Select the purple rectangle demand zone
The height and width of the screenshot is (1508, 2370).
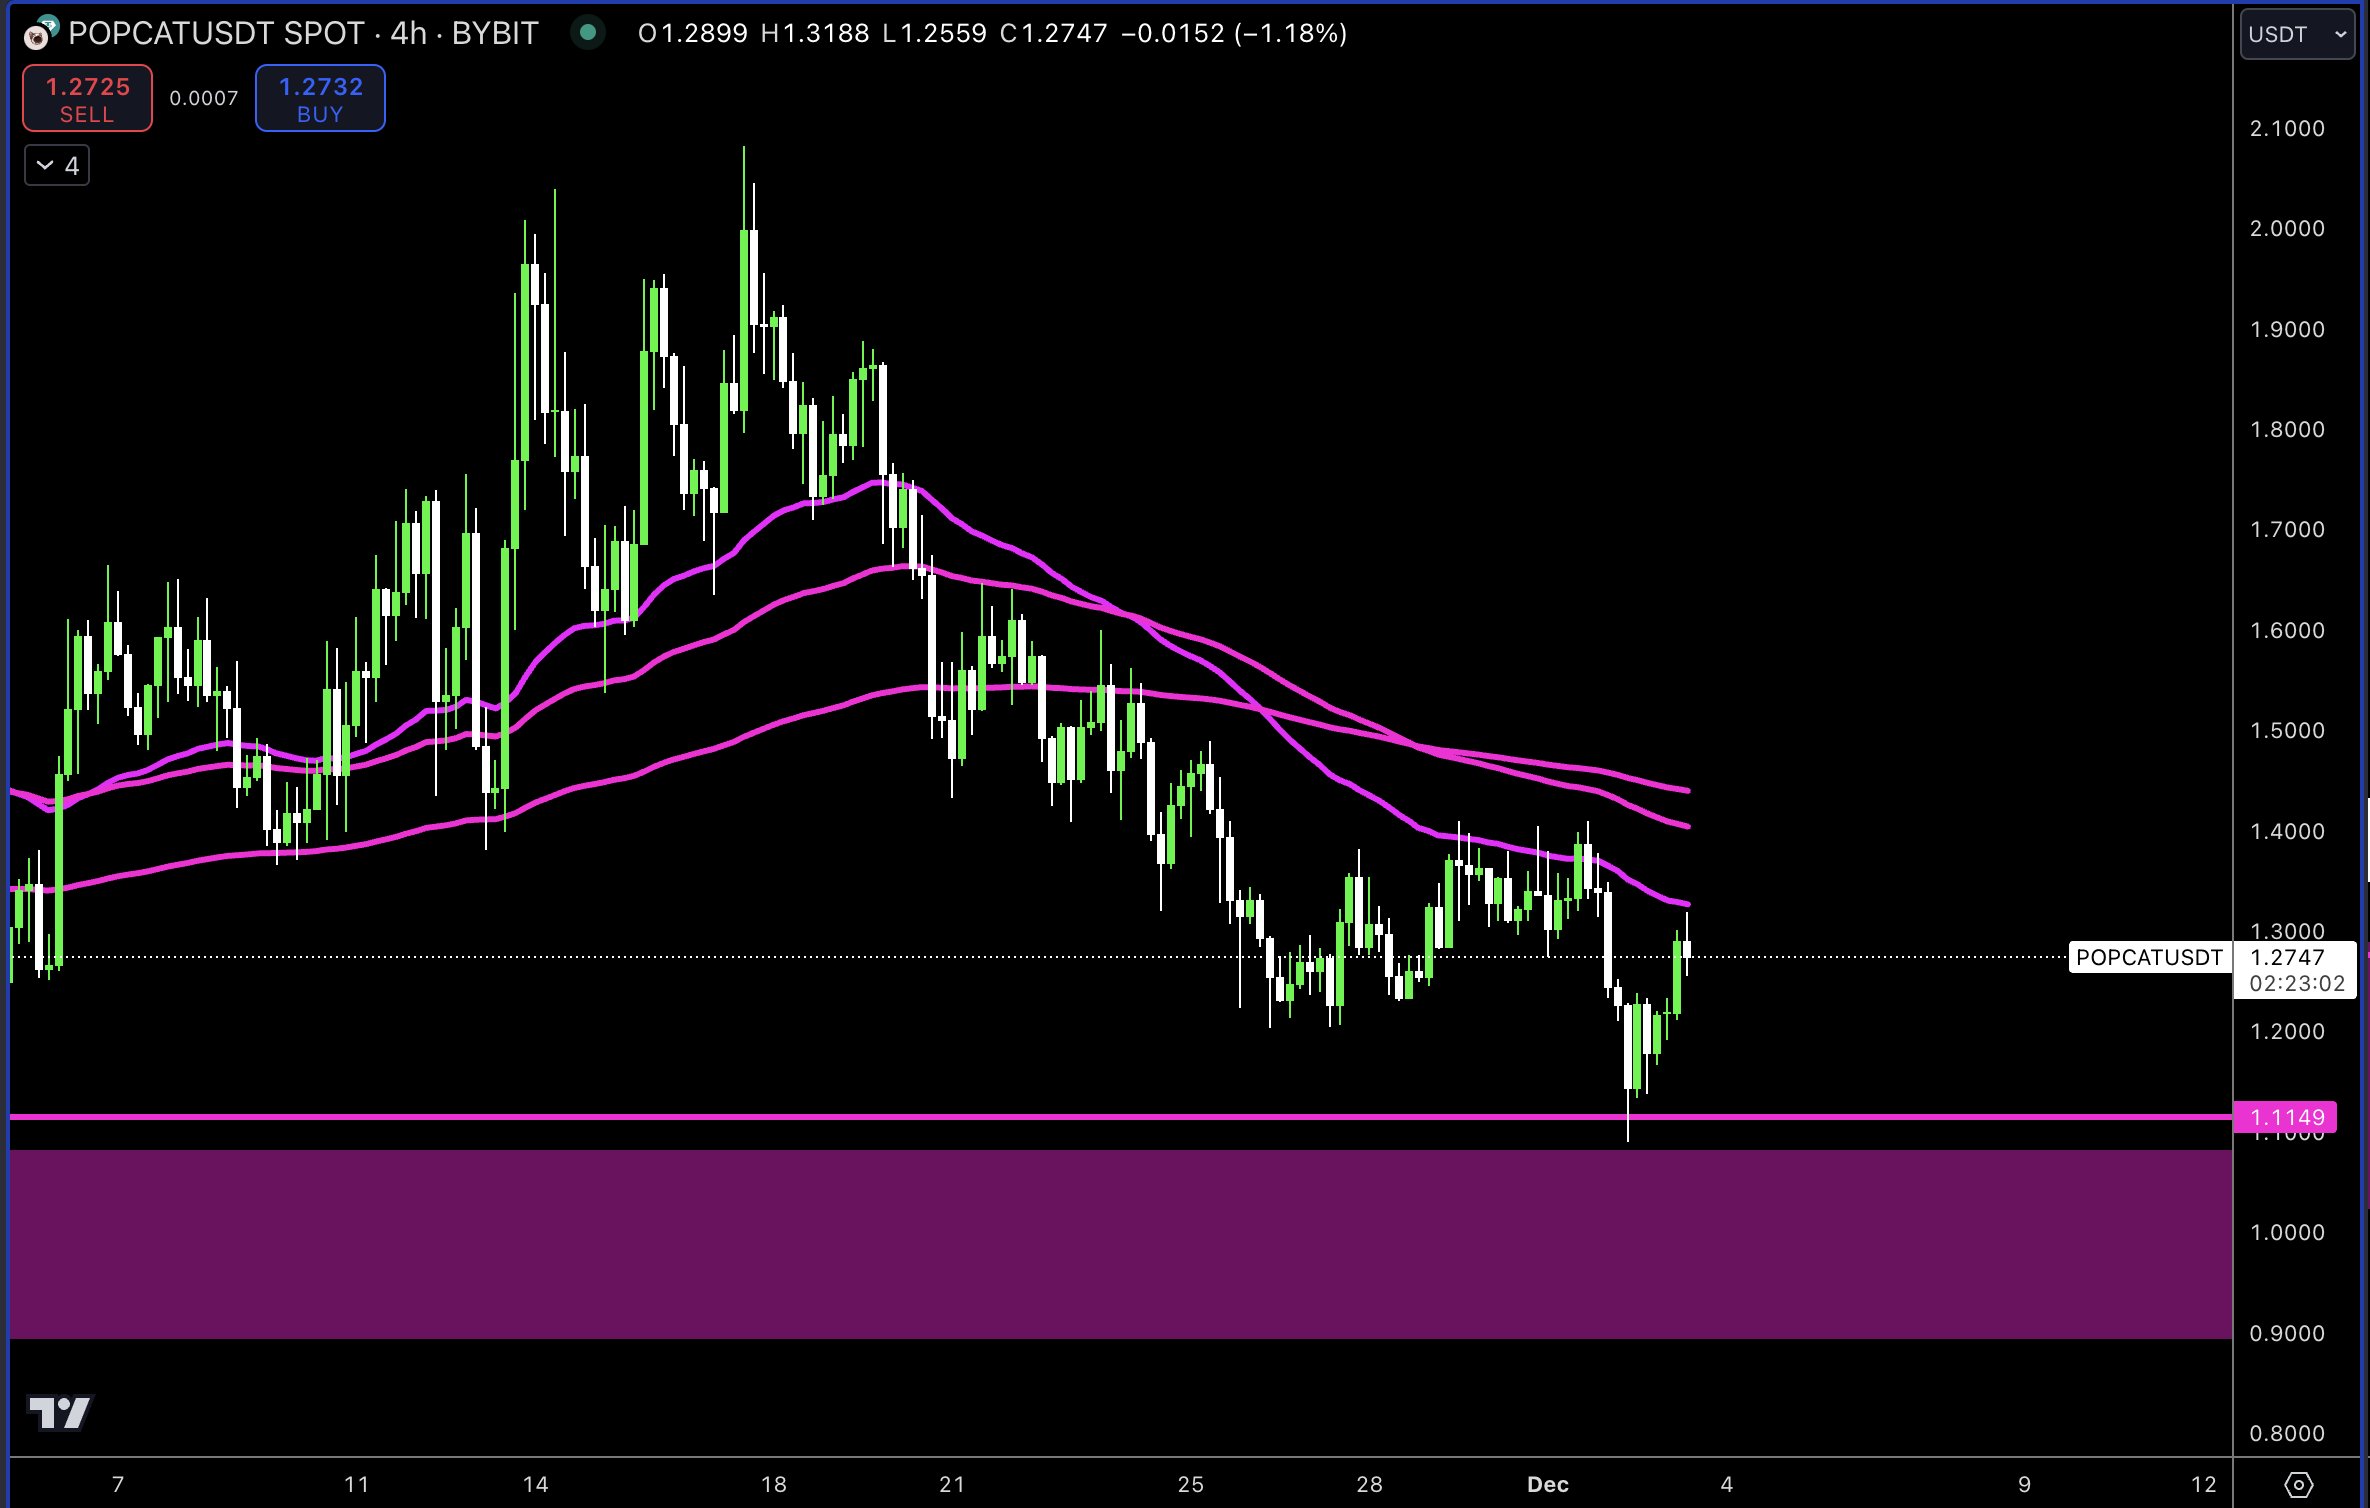tap(1120, 1244)
